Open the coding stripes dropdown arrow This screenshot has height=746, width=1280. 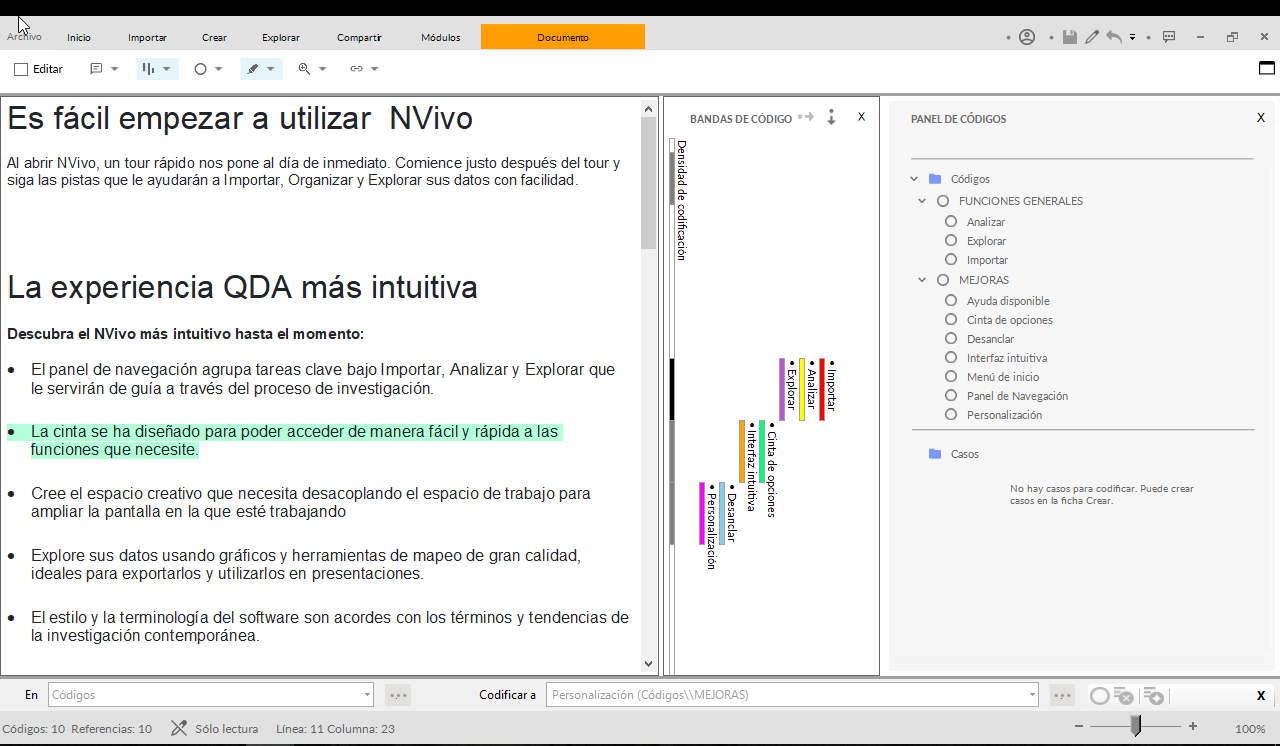point(167,69)
